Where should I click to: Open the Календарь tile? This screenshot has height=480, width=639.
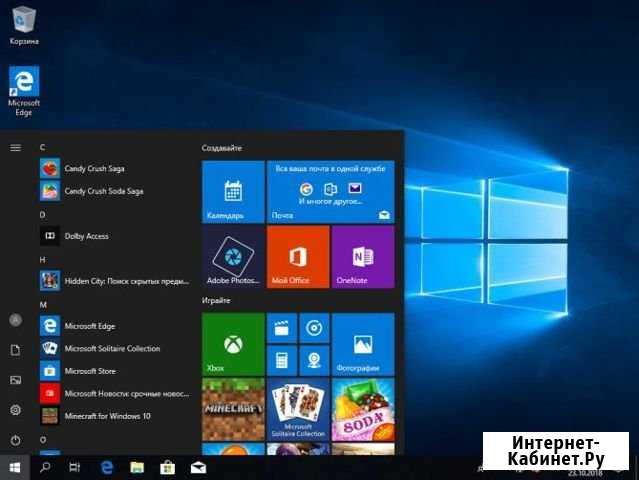pyautogui.click(x=233, y=192)
